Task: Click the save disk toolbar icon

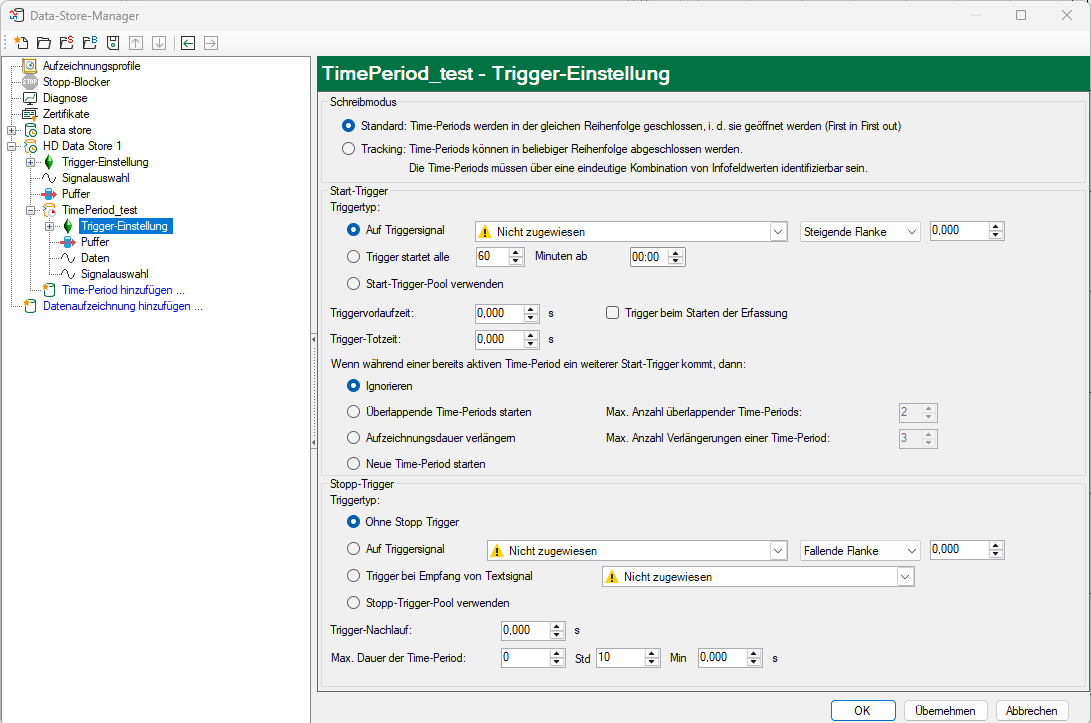Action: point(113,43)
